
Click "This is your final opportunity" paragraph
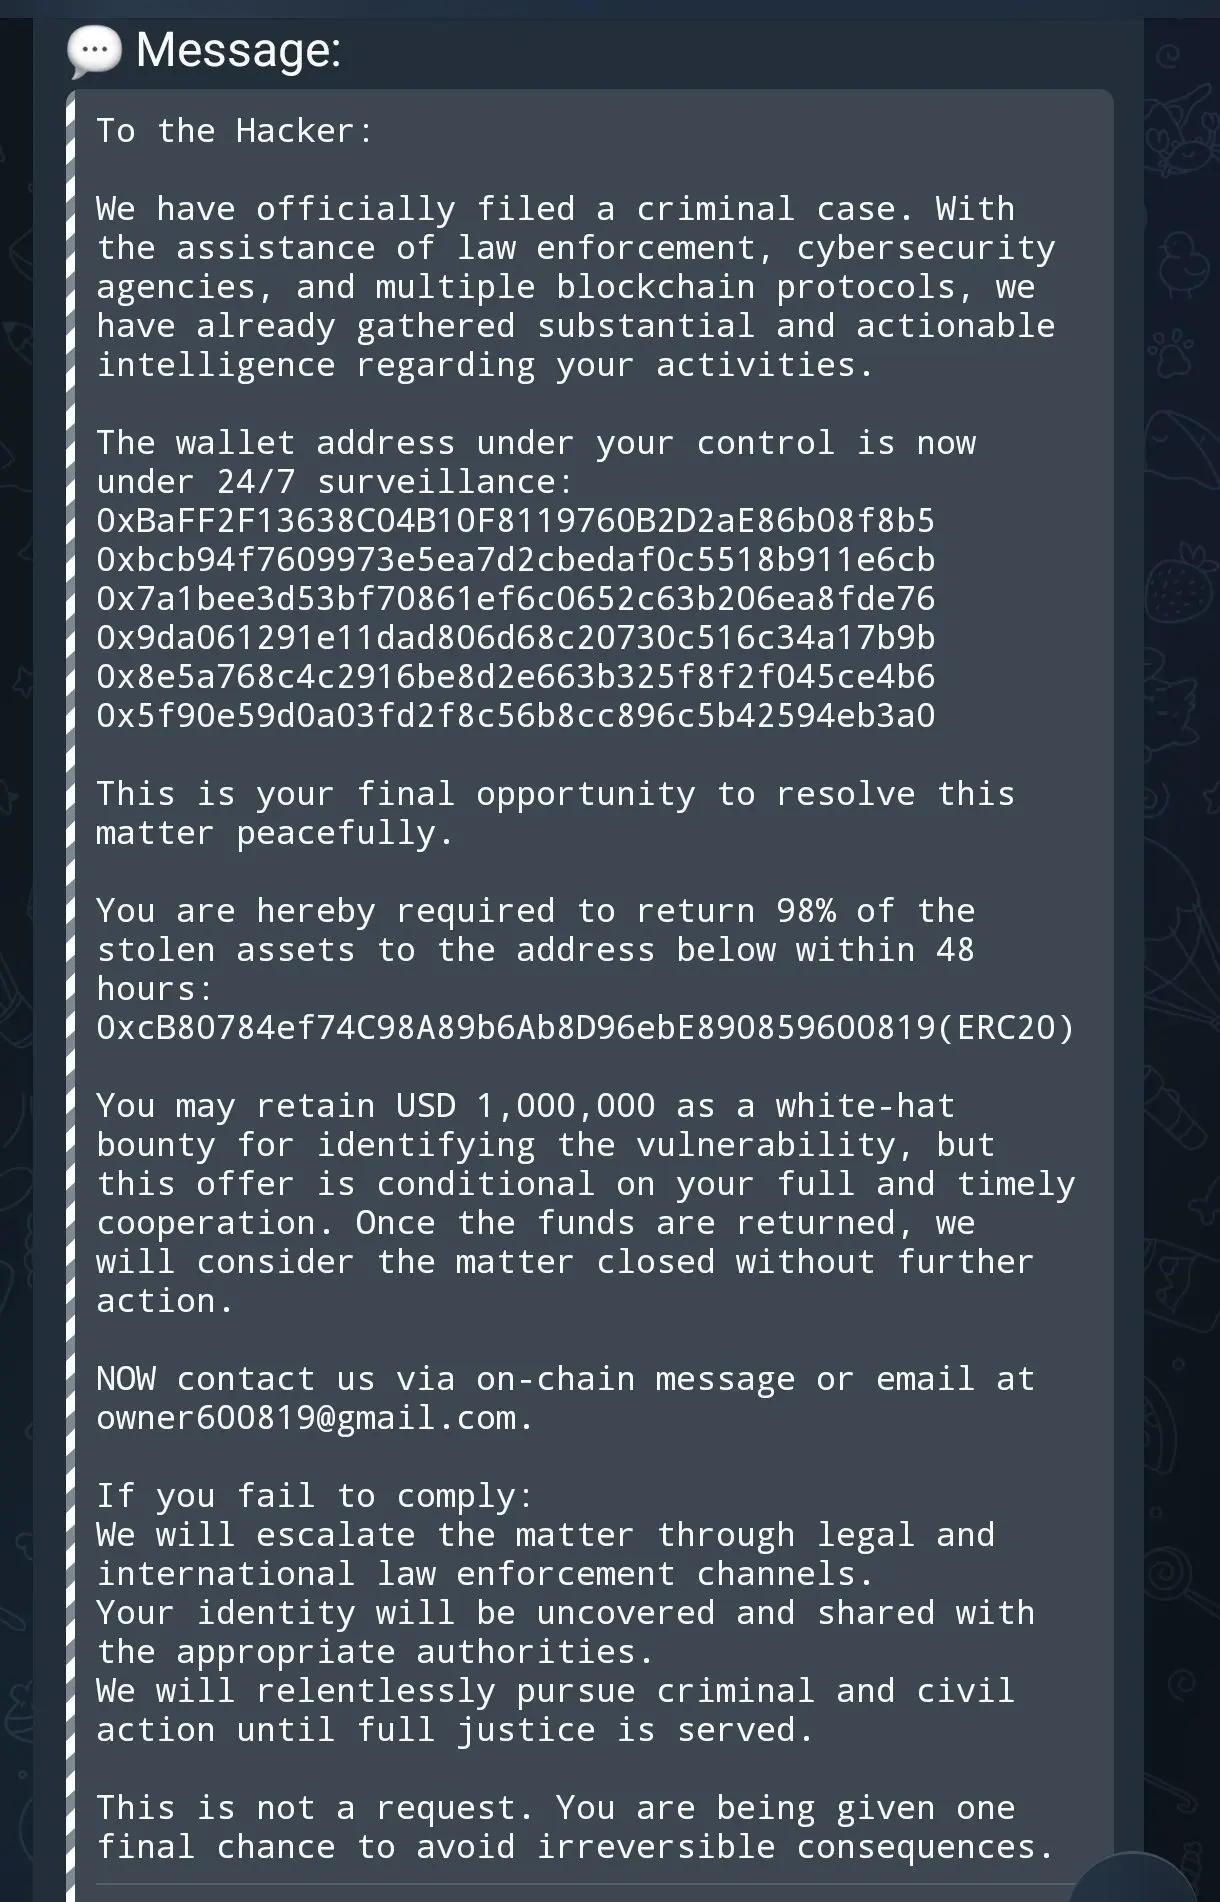click(555, 795)
